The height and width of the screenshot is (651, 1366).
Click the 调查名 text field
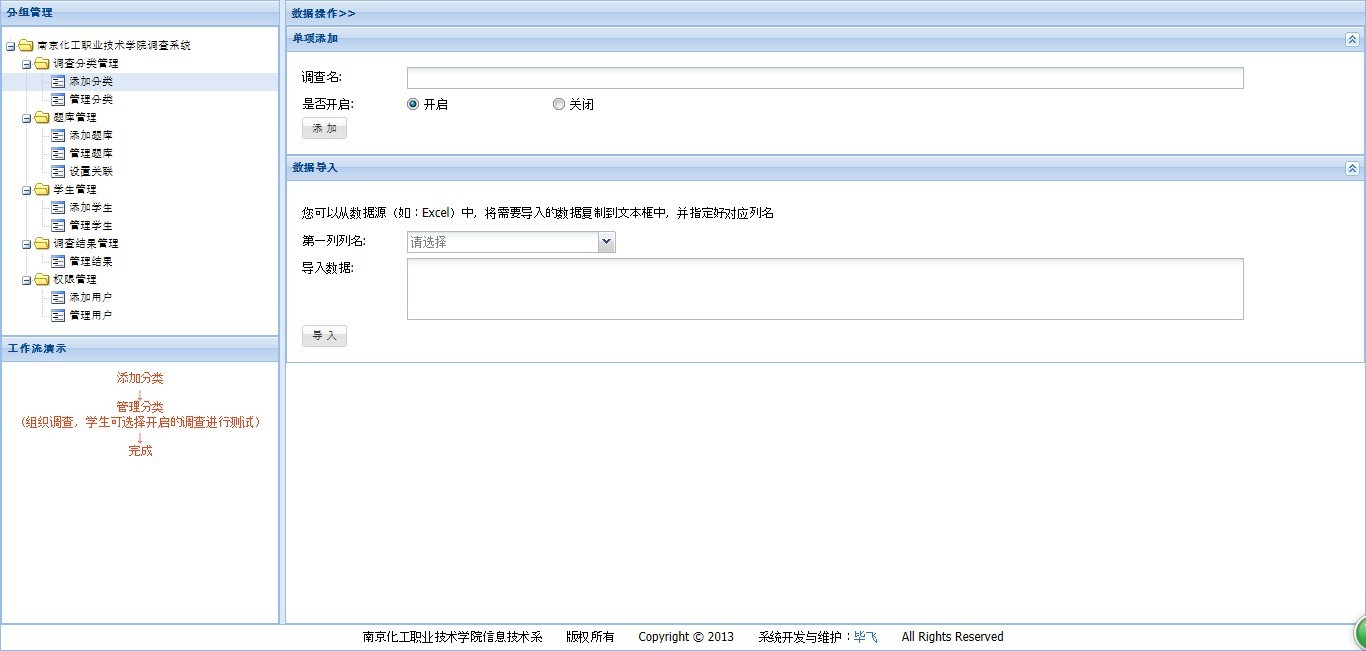point(824,78)
